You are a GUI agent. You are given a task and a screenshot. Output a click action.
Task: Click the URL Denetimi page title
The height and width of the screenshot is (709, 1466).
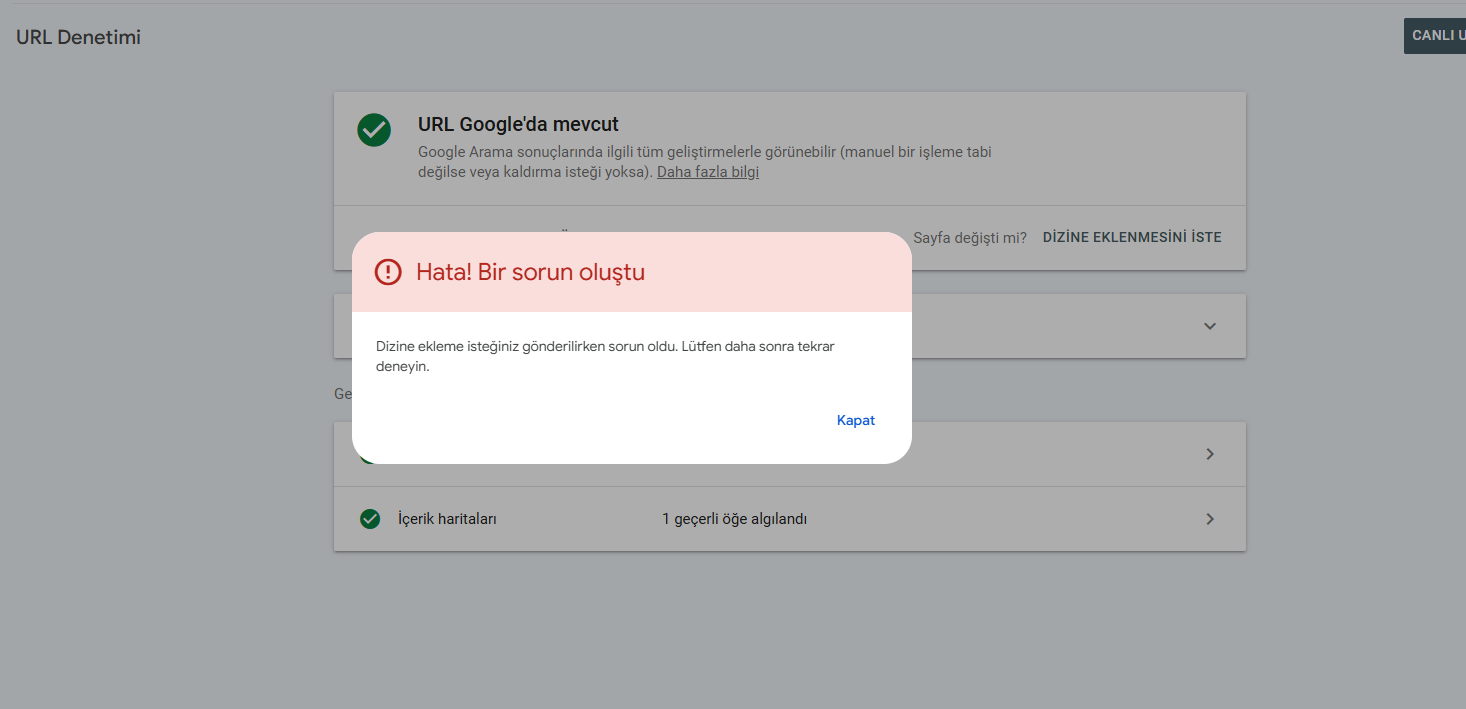78,38
